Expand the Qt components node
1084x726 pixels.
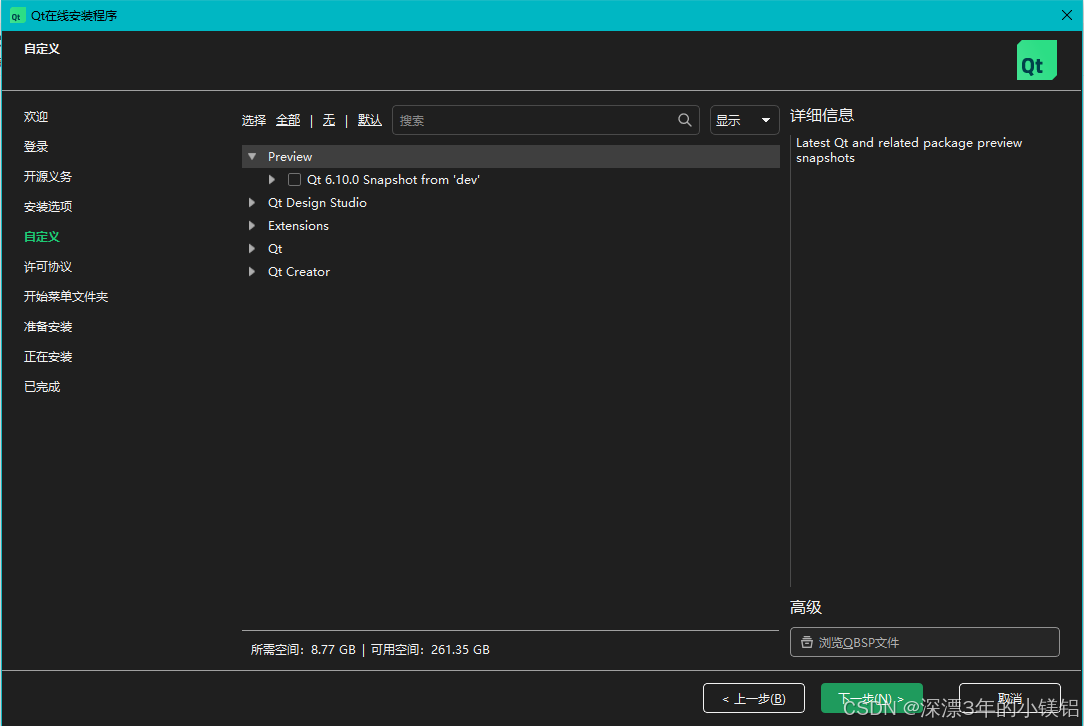point(252,248)
